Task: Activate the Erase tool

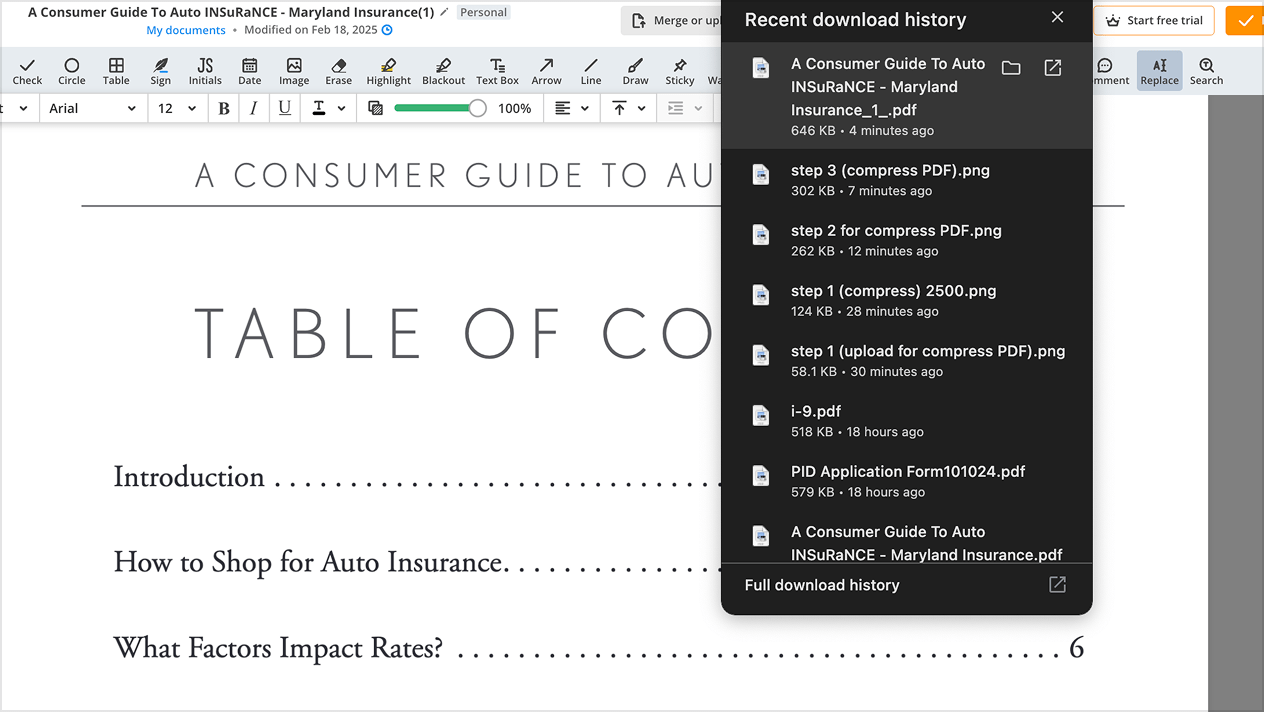Action: point(338,71)
